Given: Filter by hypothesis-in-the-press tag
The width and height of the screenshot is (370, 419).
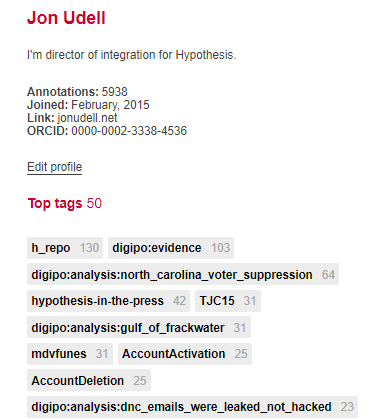Looking at the screenshot, I should coord(109,301).
